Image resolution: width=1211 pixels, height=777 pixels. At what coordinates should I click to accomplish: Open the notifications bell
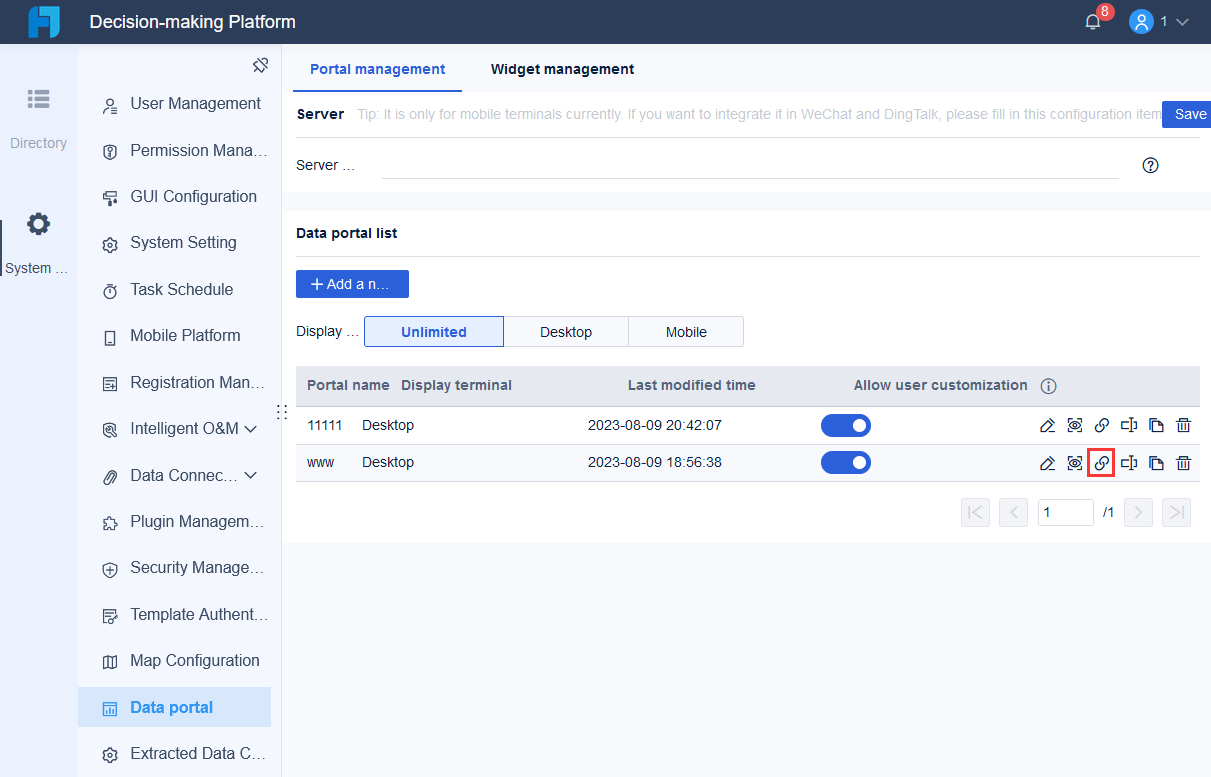point(1093,22)
